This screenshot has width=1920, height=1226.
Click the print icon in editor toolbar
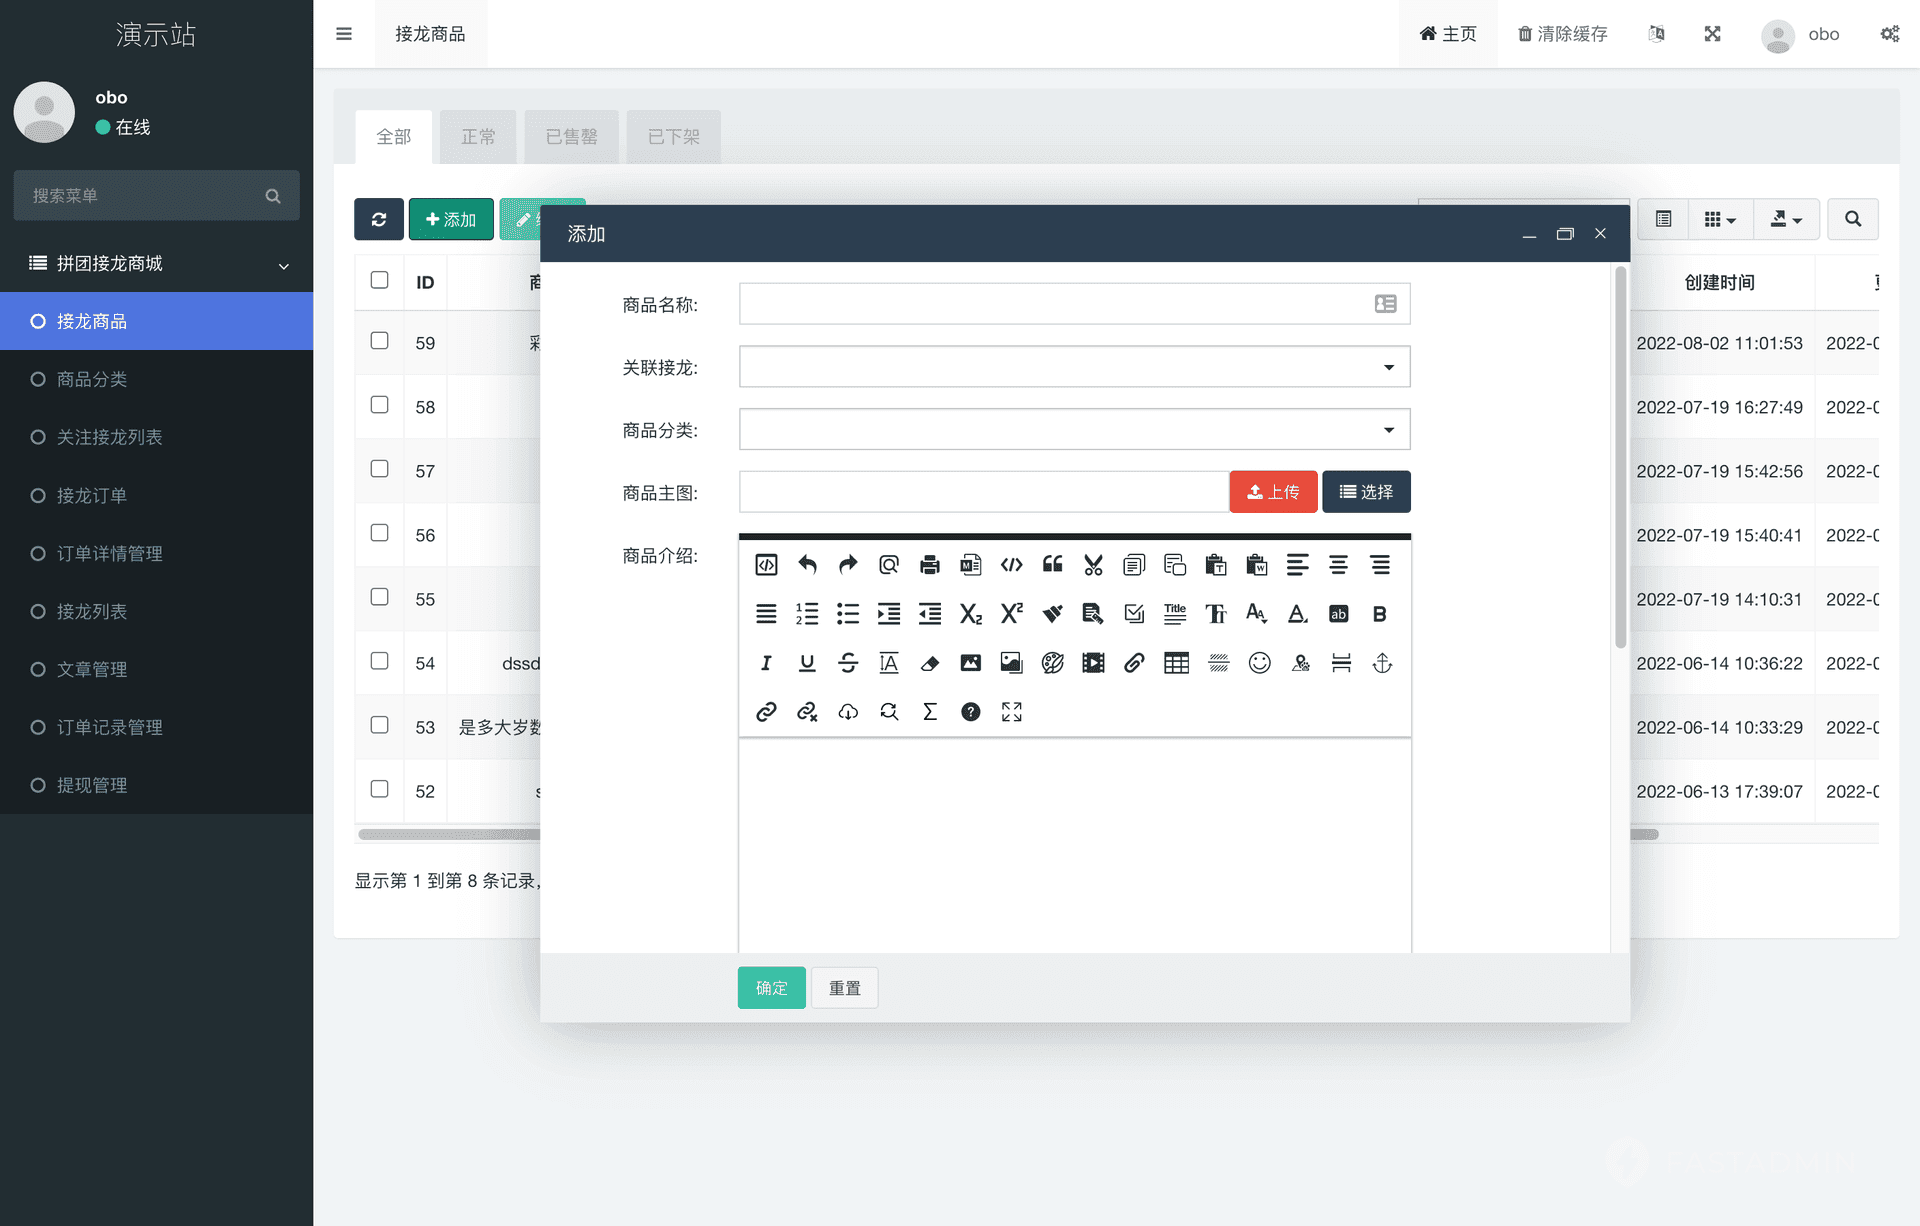tap(929, 565)
